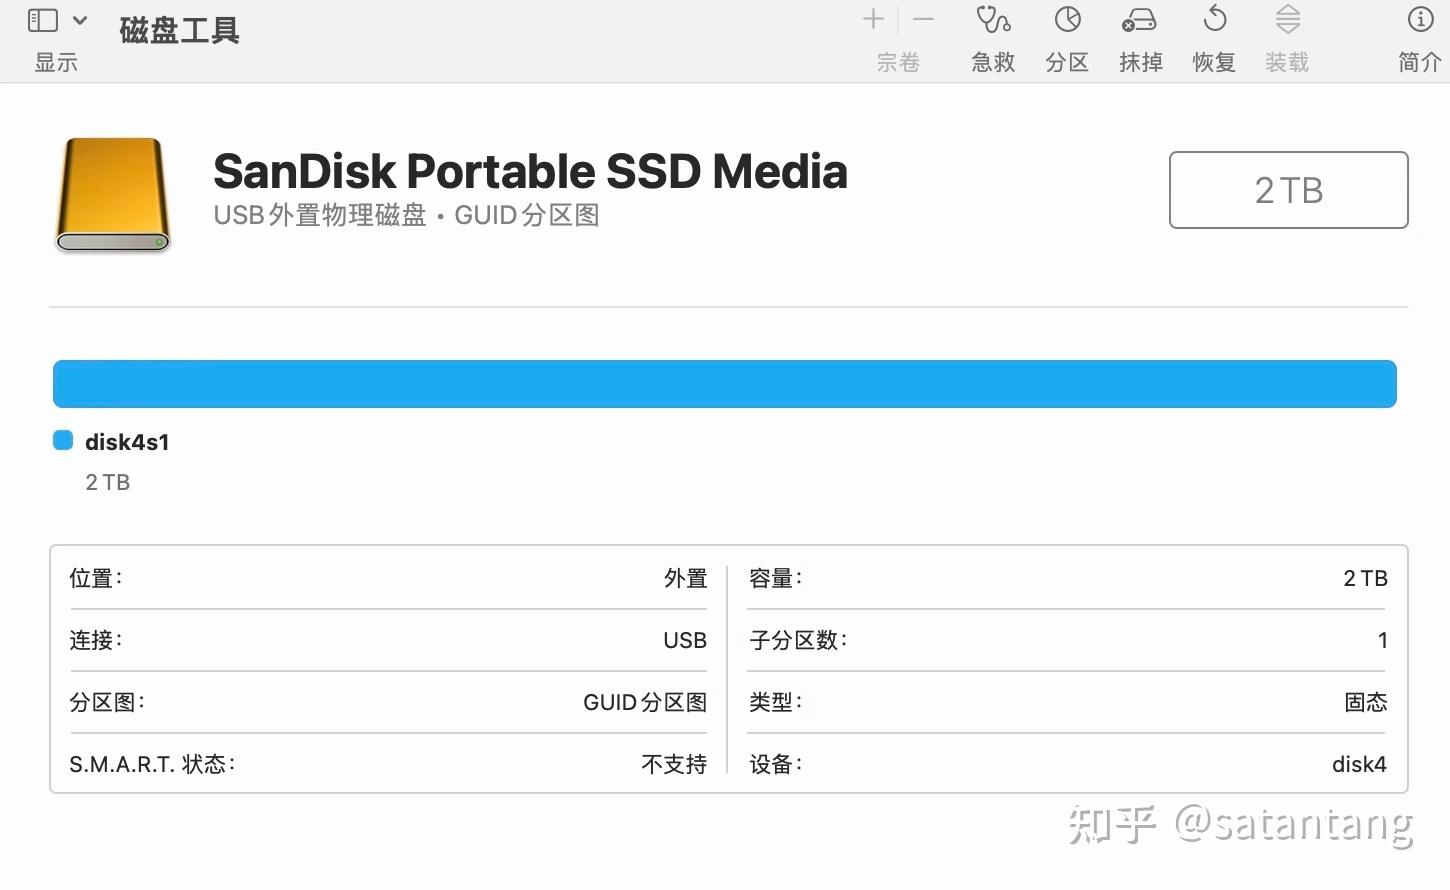Viewport: 1450px width, 890px height.
Task: Open the Info icon labeled 简介
Action: point(1420,19)
